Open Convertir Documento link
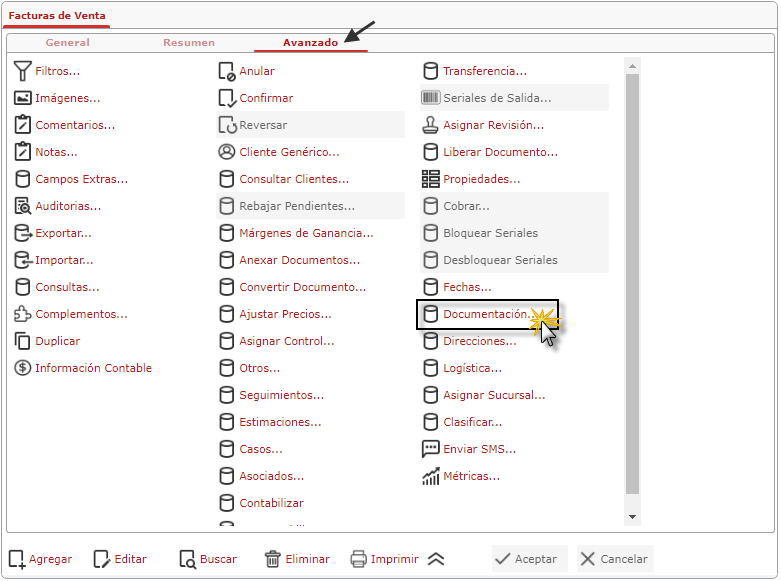This screenshot has width=781, height=581. click(x=302, y=287)
